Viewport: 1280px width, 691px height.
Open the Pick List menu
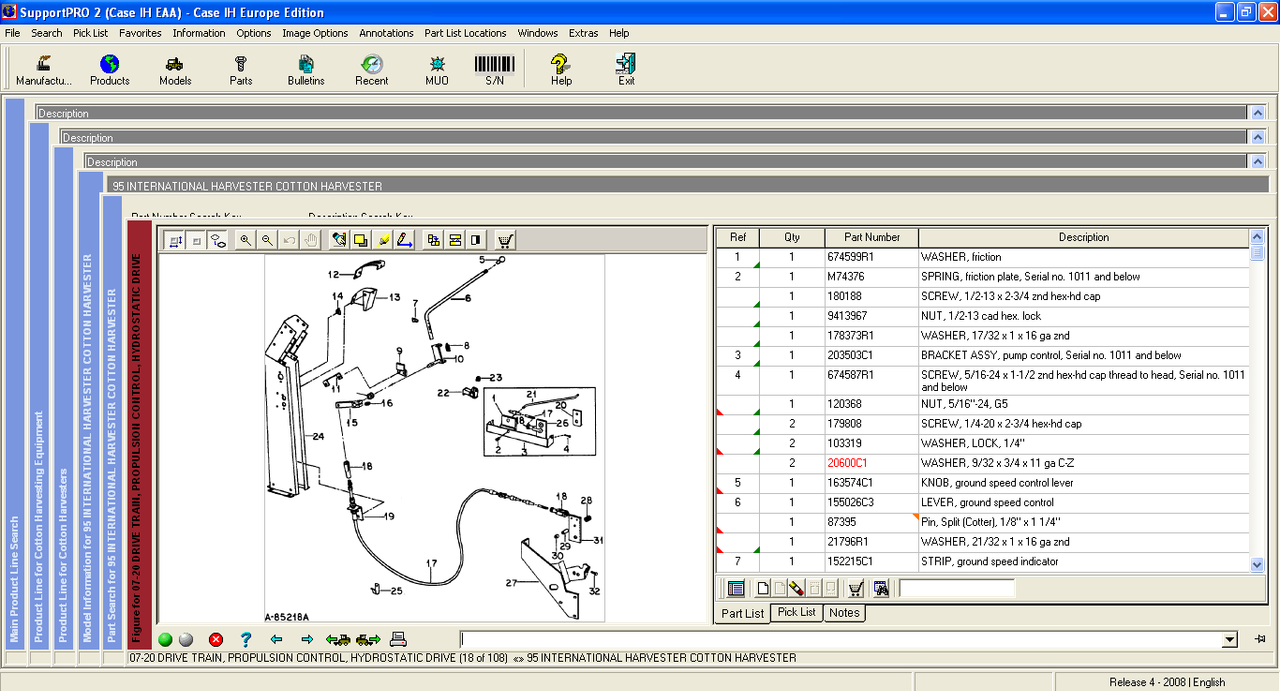coord(90,33)
